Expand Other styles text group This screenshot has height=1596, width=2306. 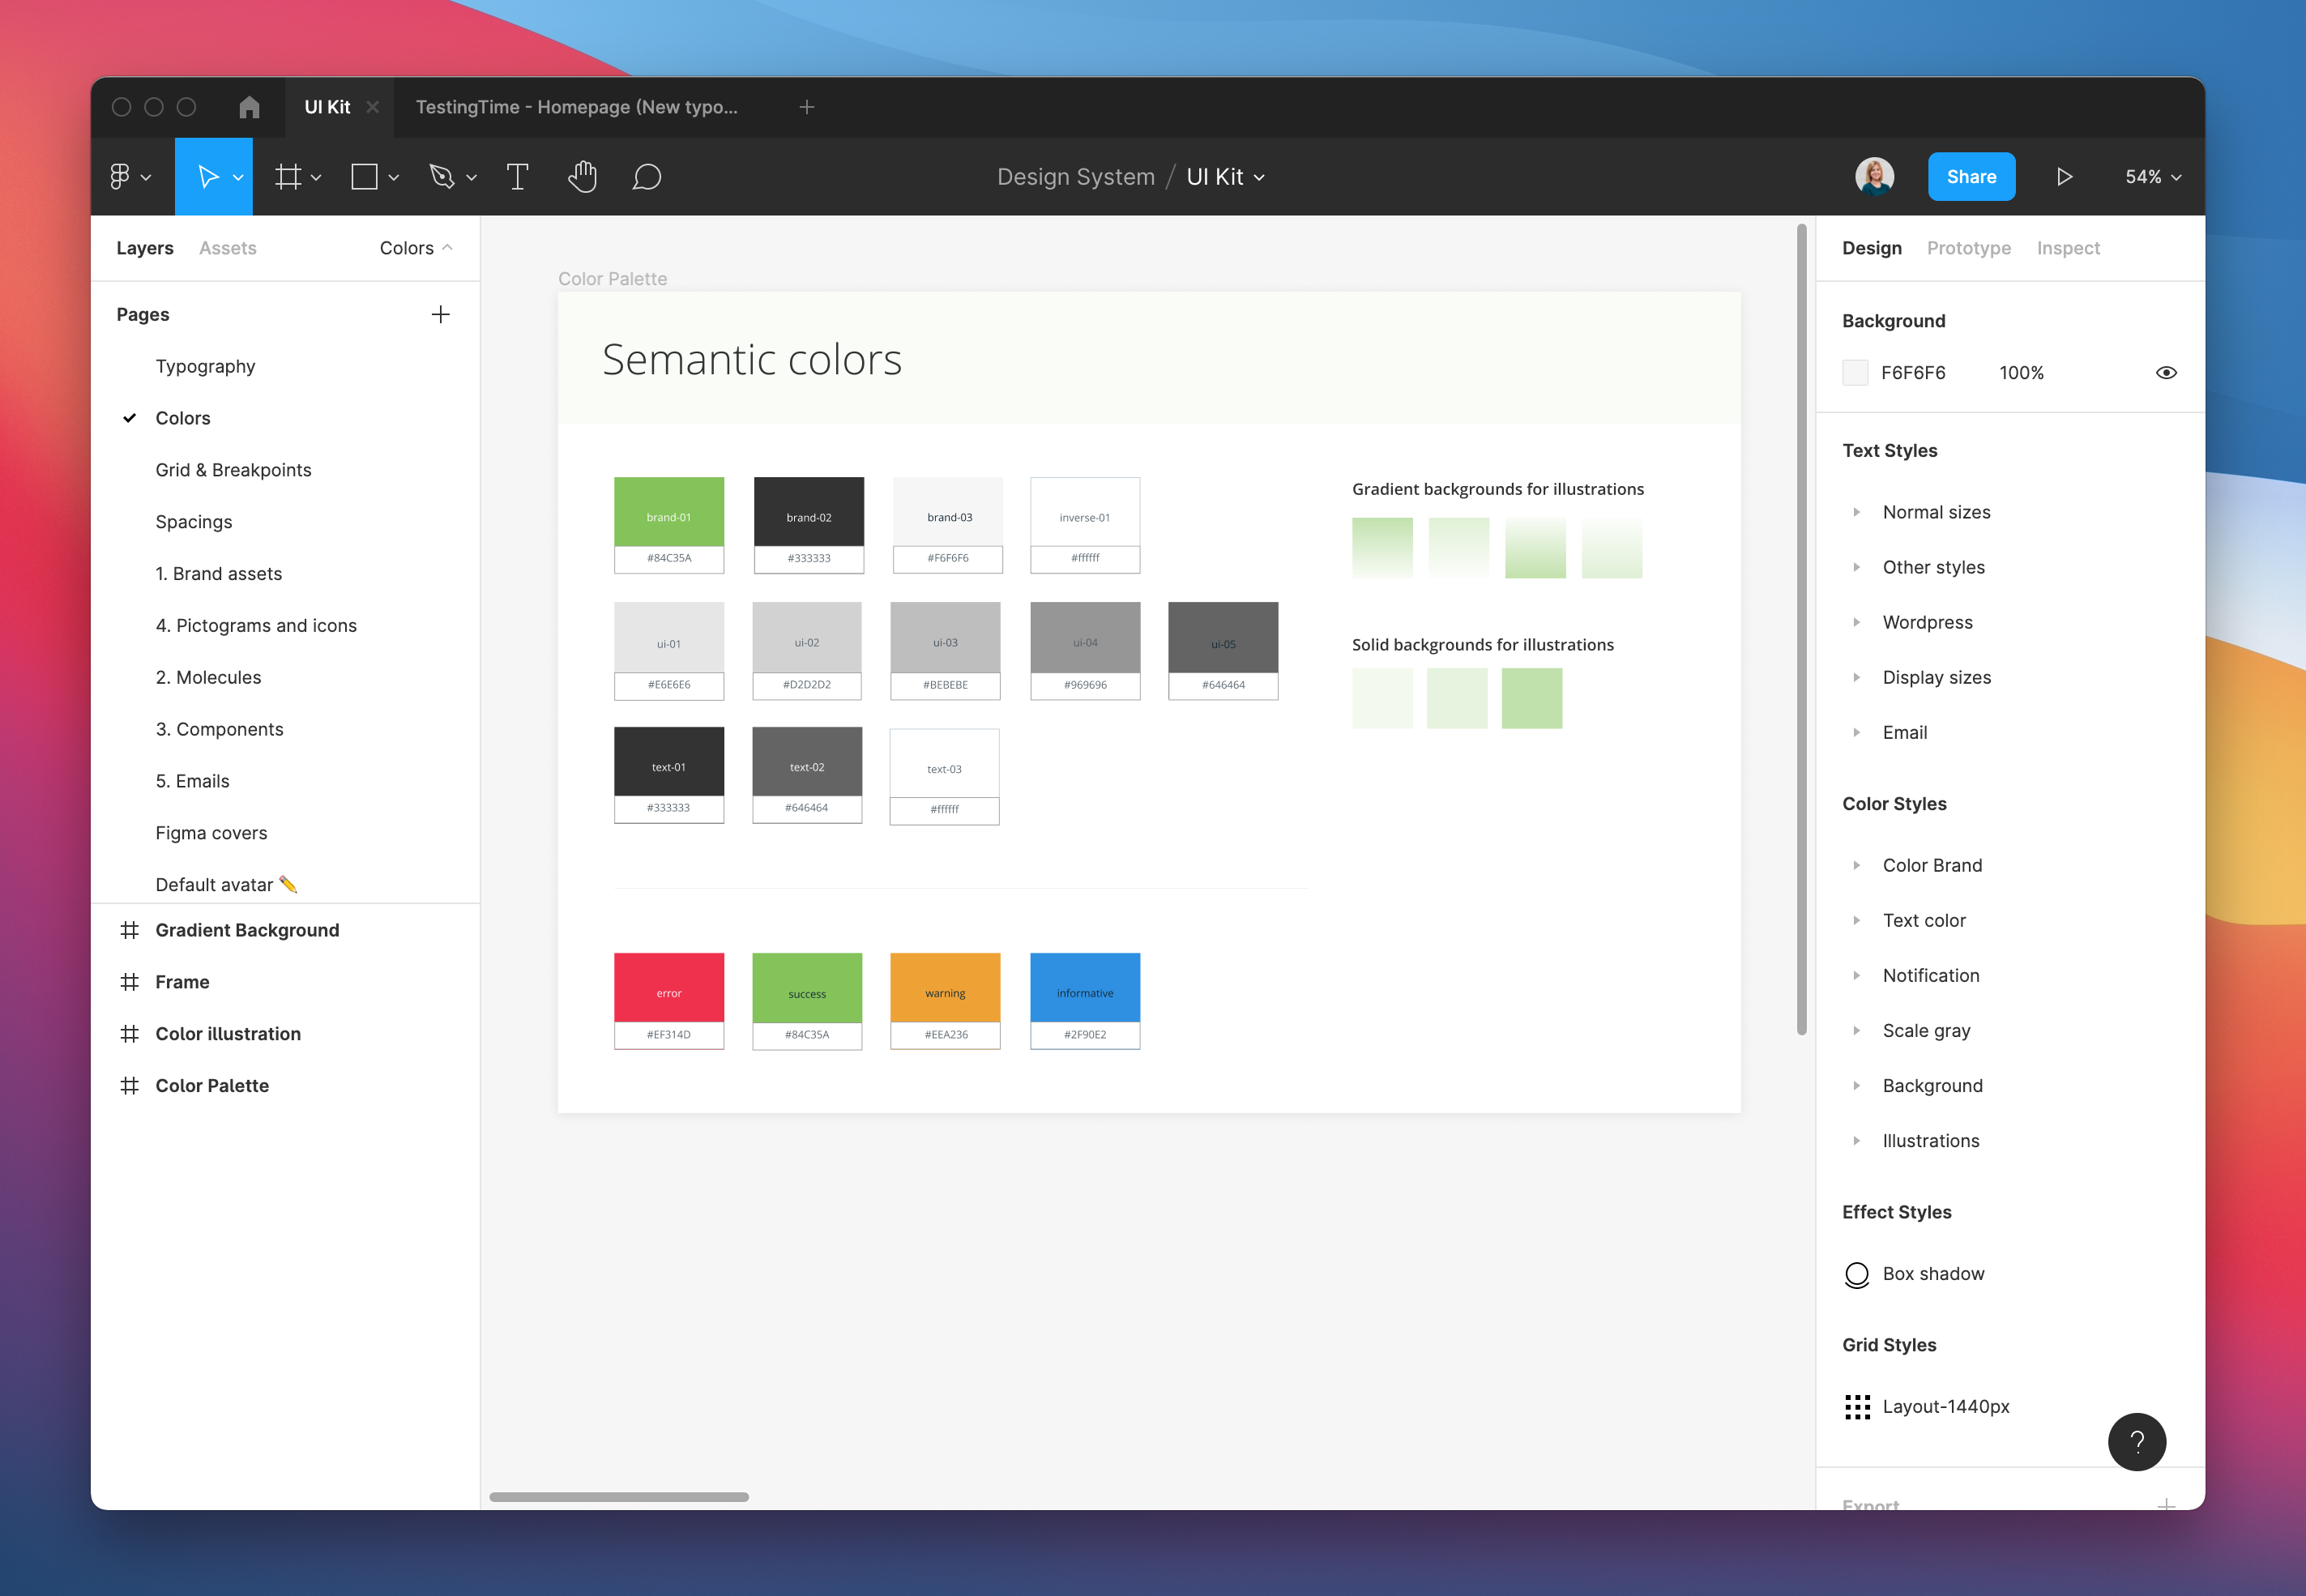(x=1856, y=567)
